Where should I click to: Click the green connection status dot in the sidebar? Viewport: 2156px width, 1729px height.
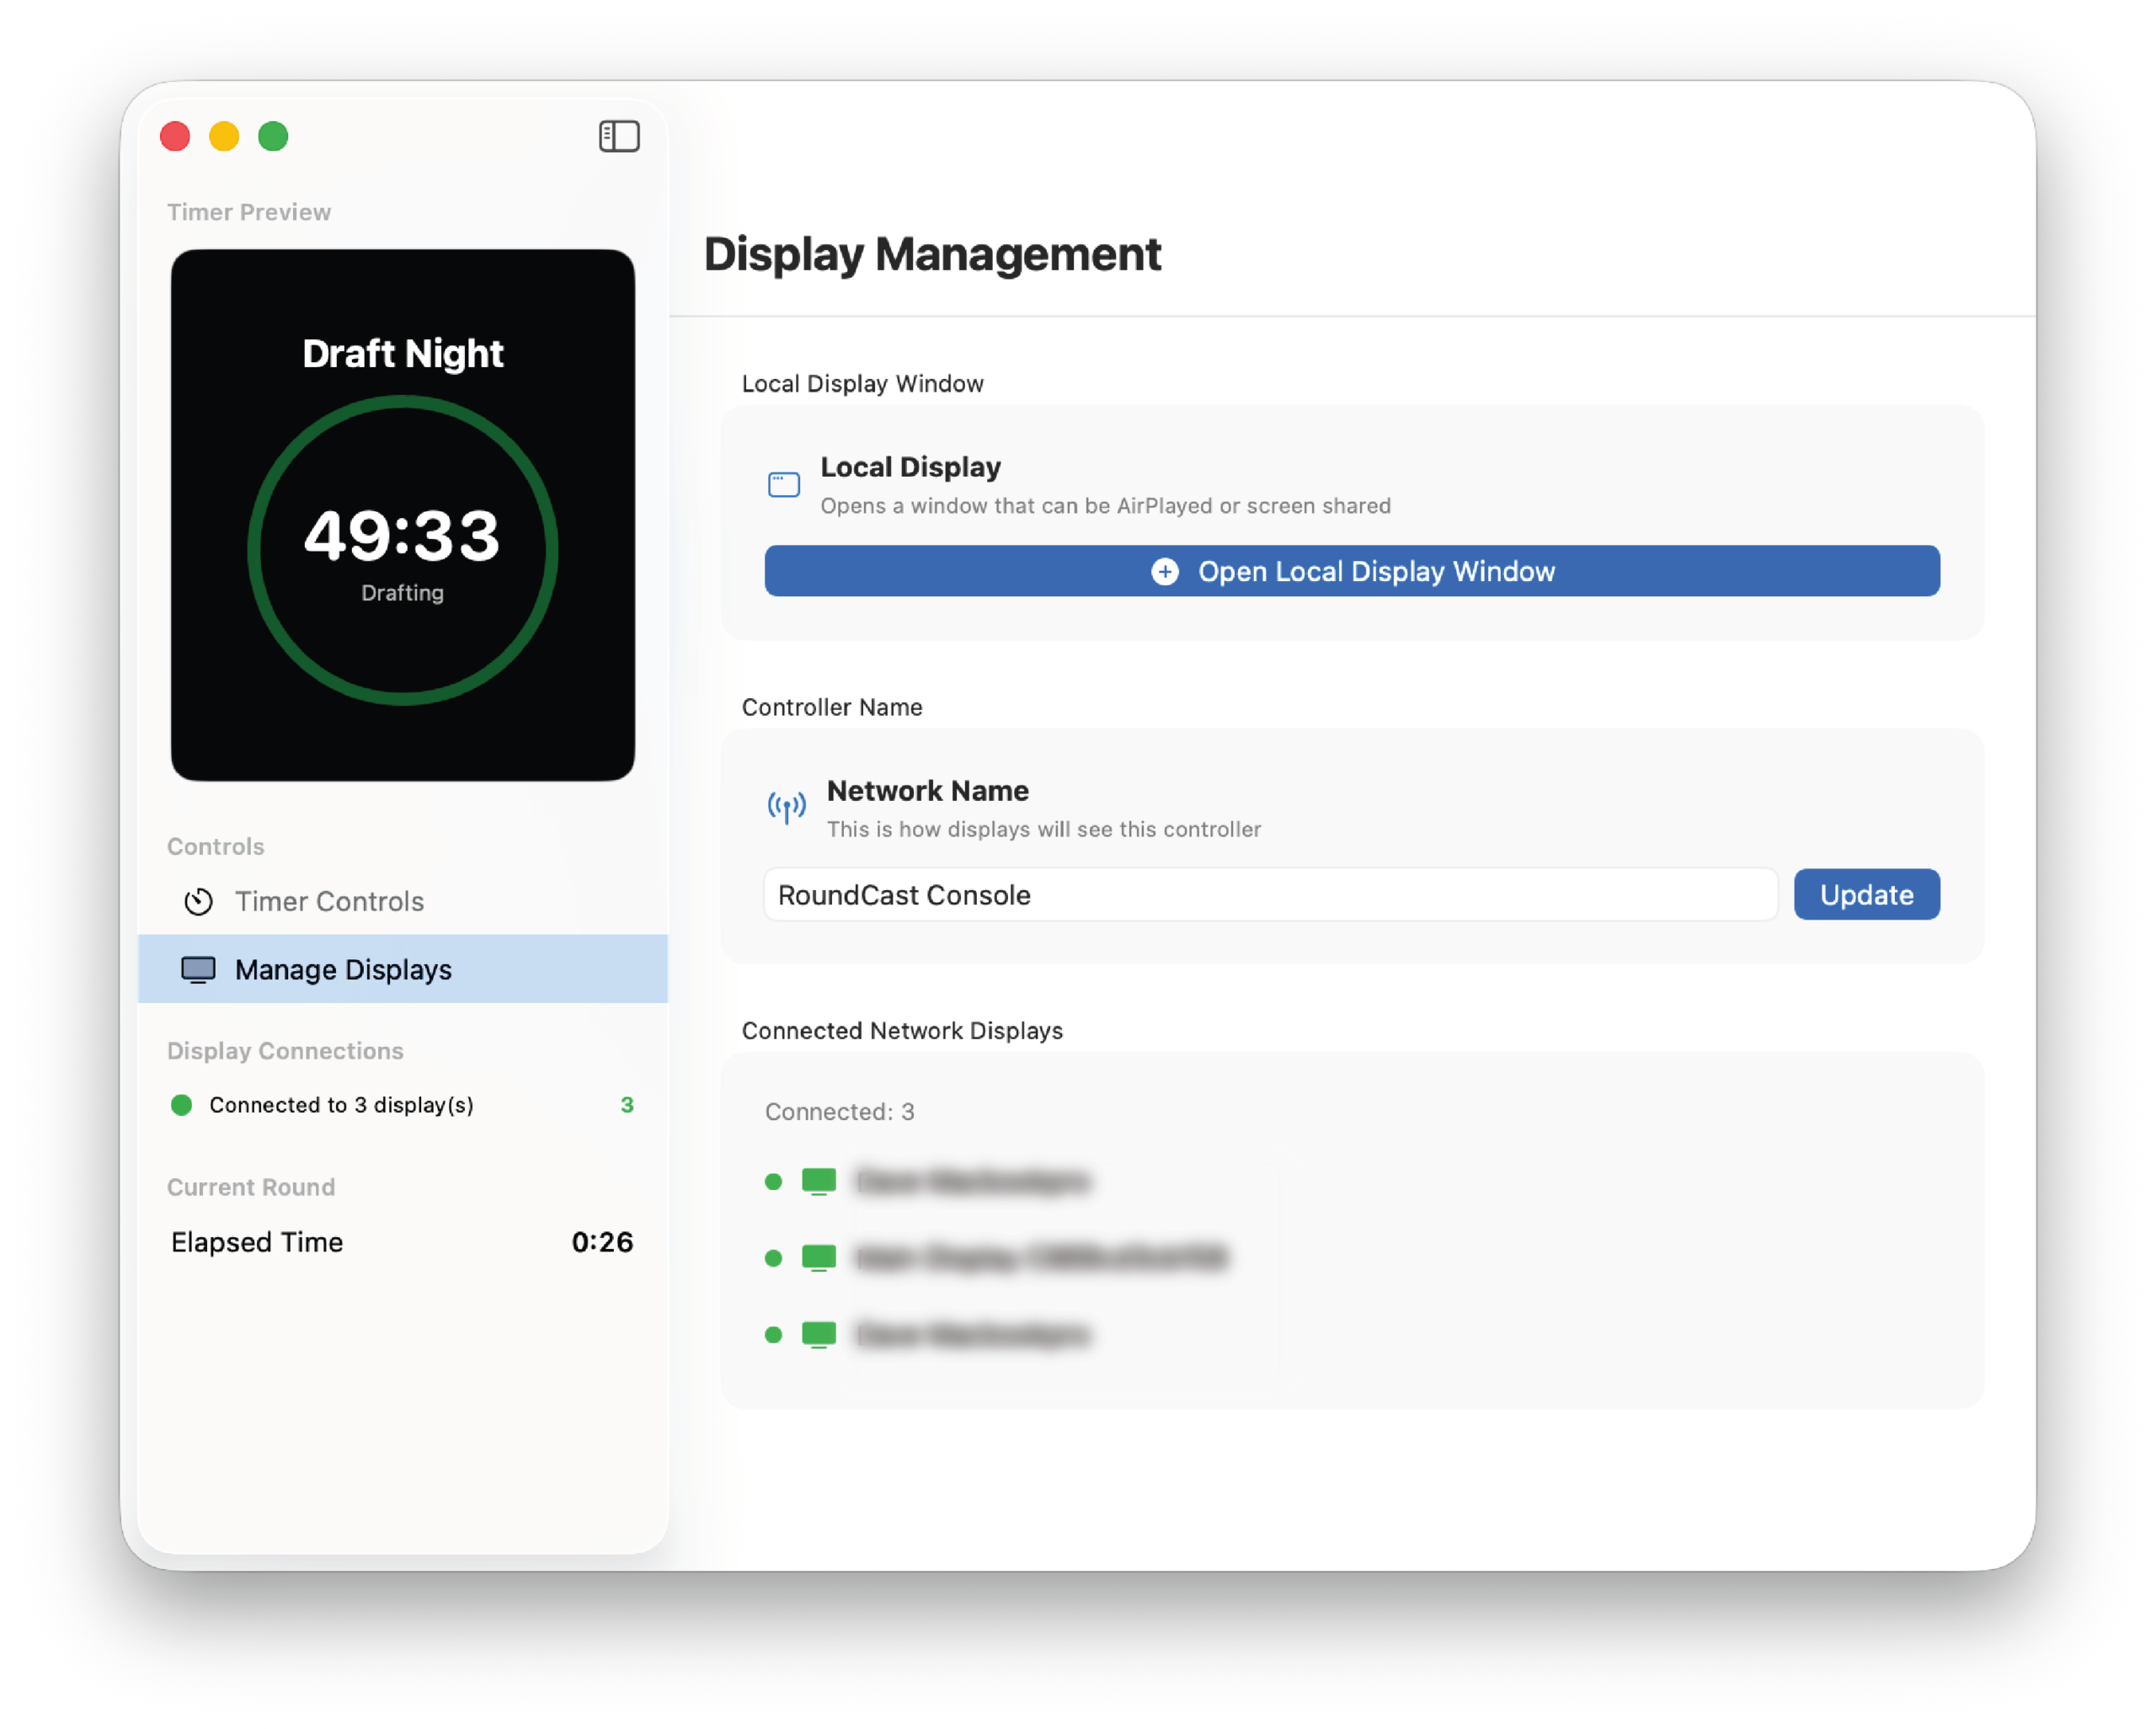(x=182, y=1105)
